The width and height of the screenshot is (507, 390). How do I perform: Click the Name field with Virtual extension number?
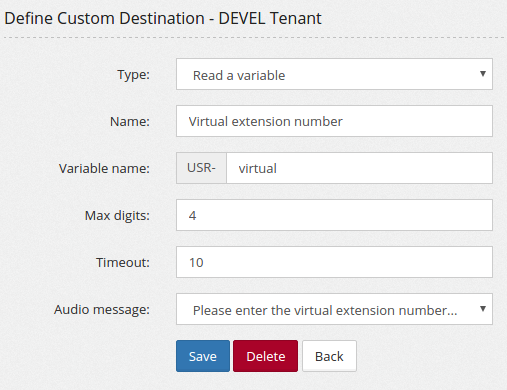[x=334, y=121]
